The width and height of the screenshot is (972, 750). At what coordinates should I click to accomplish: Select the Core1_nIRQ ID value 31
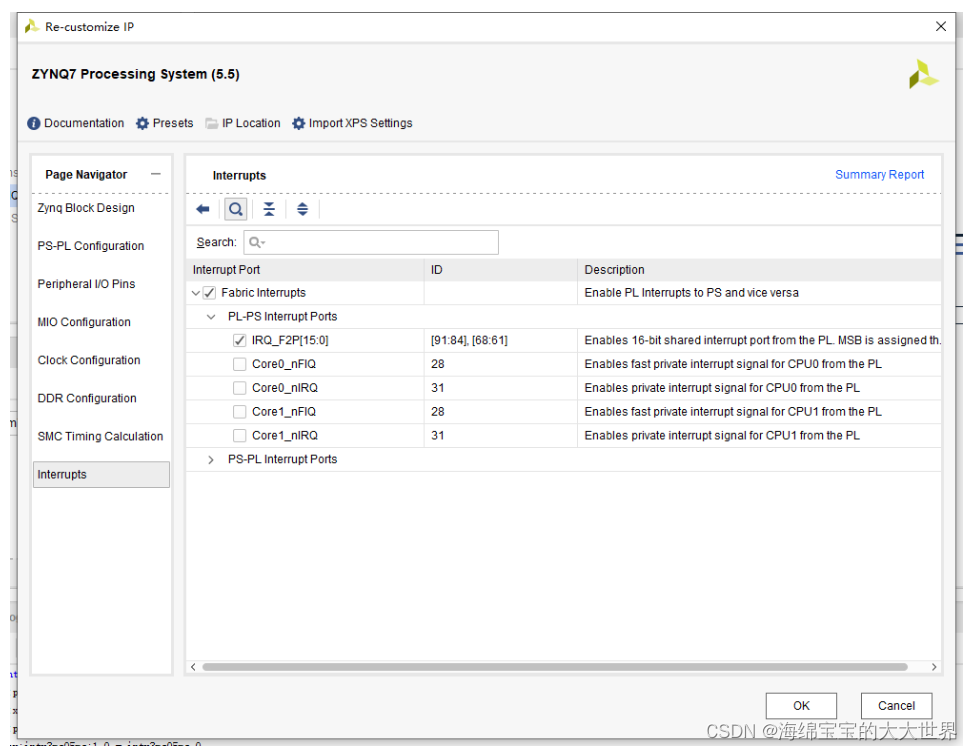tap(438, 436)
